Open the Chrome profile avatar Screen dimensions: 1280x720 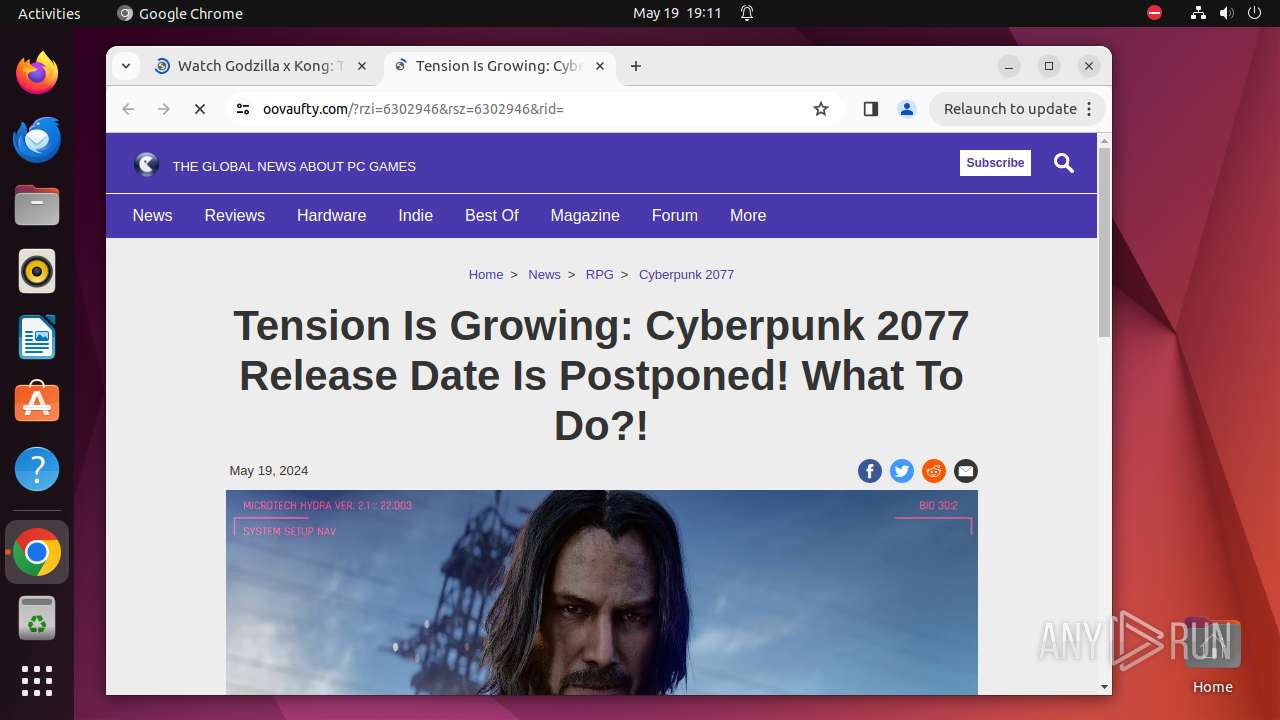[907, 109]
